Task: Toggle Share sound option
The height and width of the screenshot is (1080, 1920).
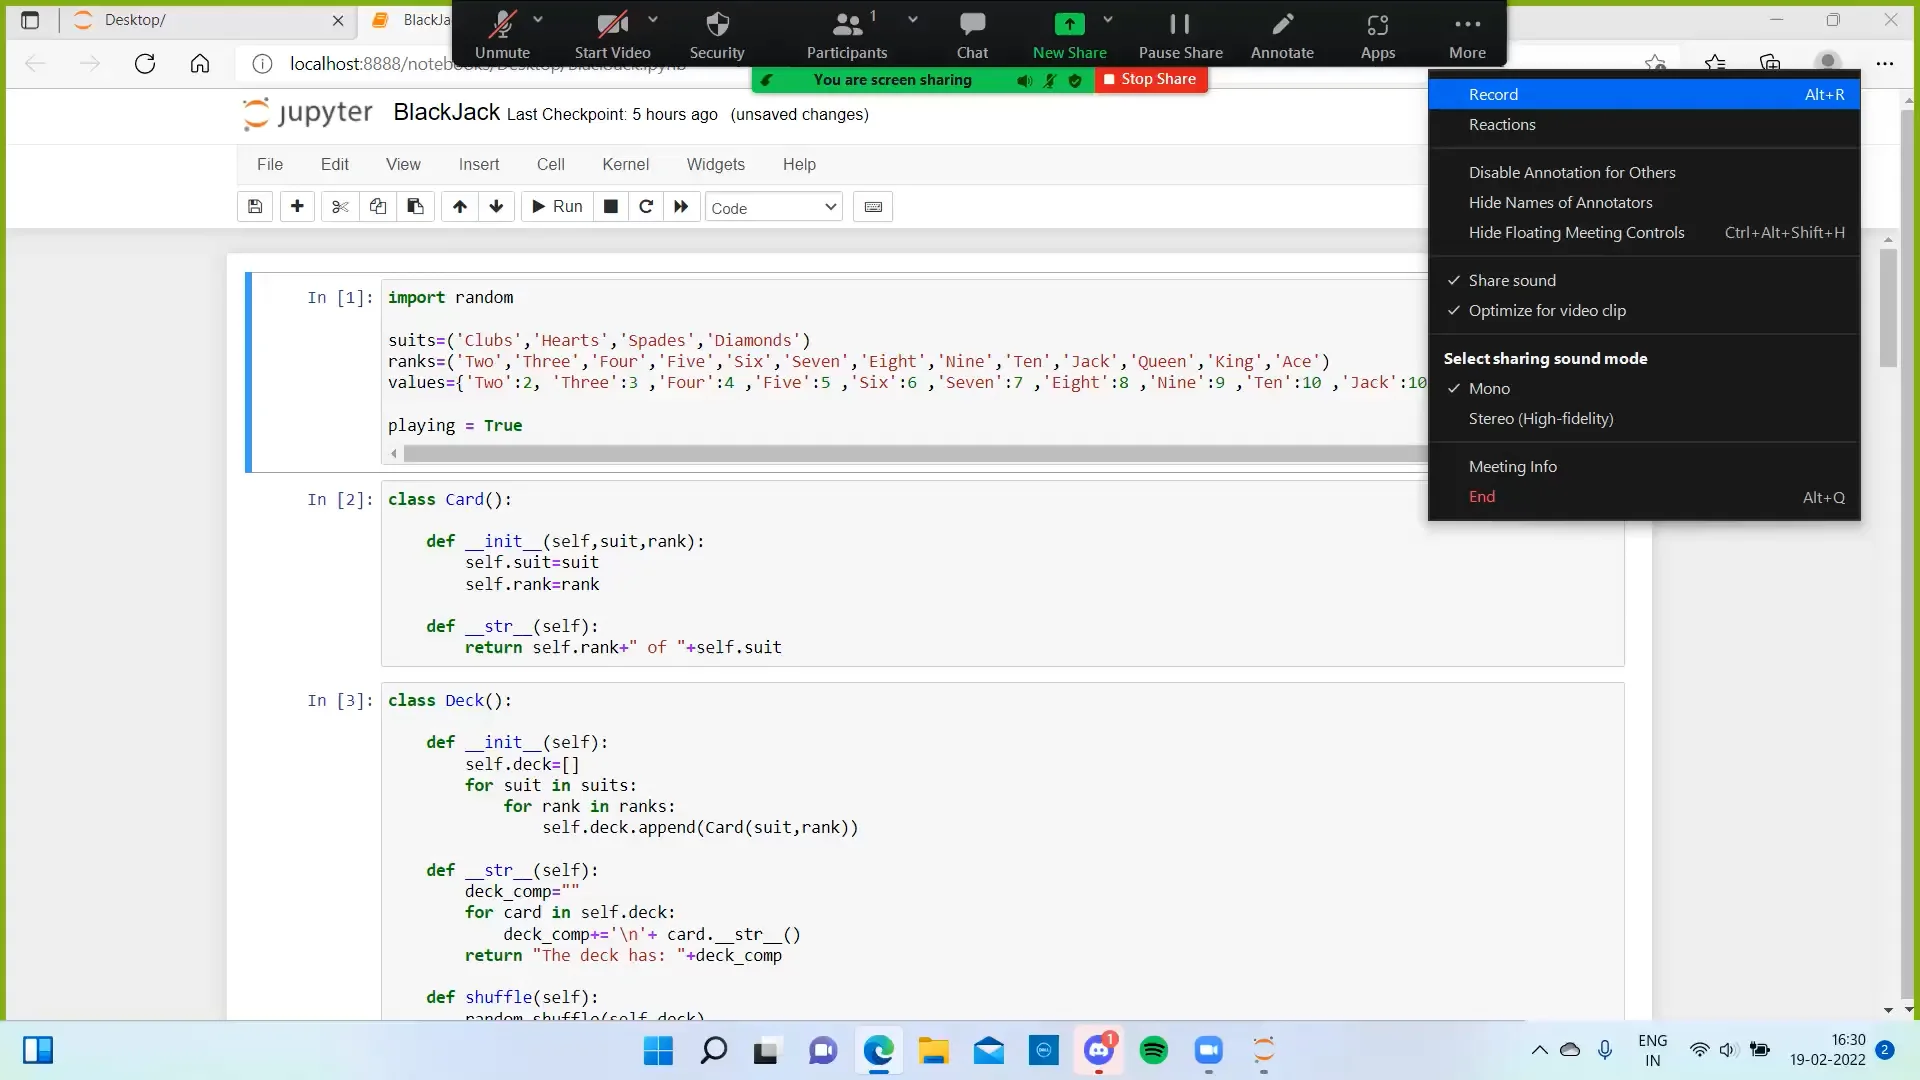Action: (1644, 281)
